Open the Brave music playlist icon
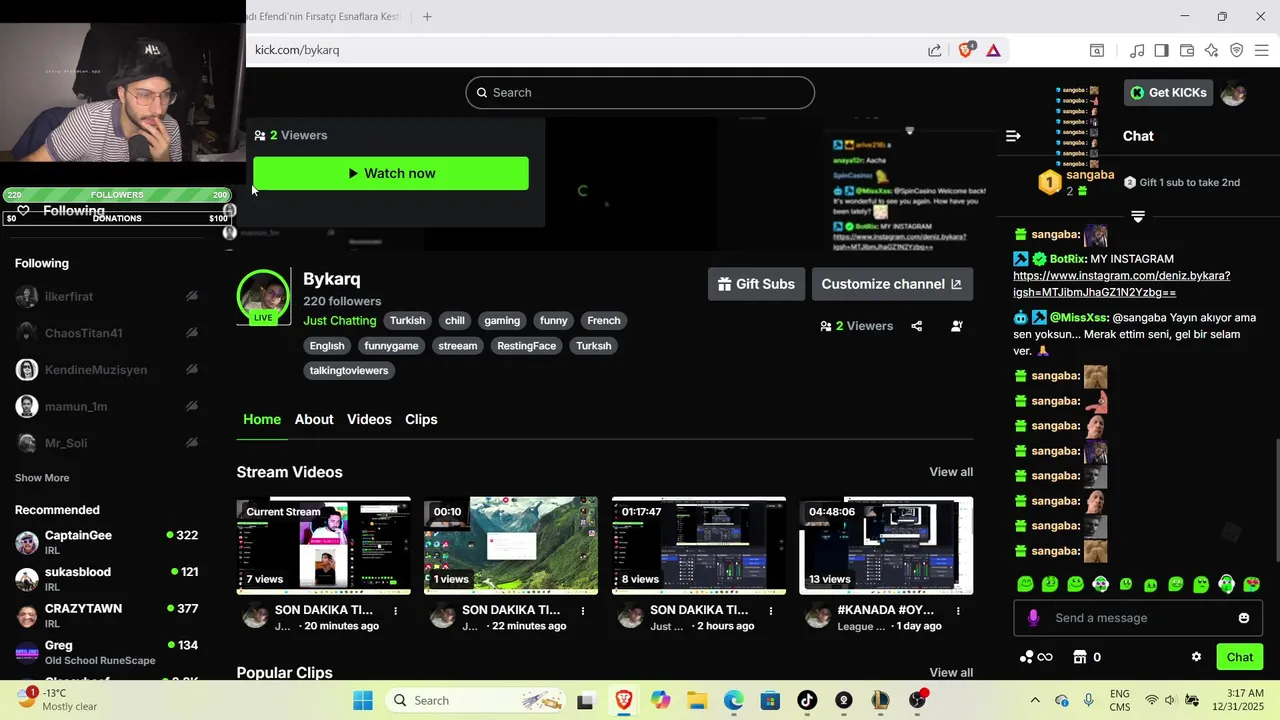1280x720 pixels. coord(1137,50)
